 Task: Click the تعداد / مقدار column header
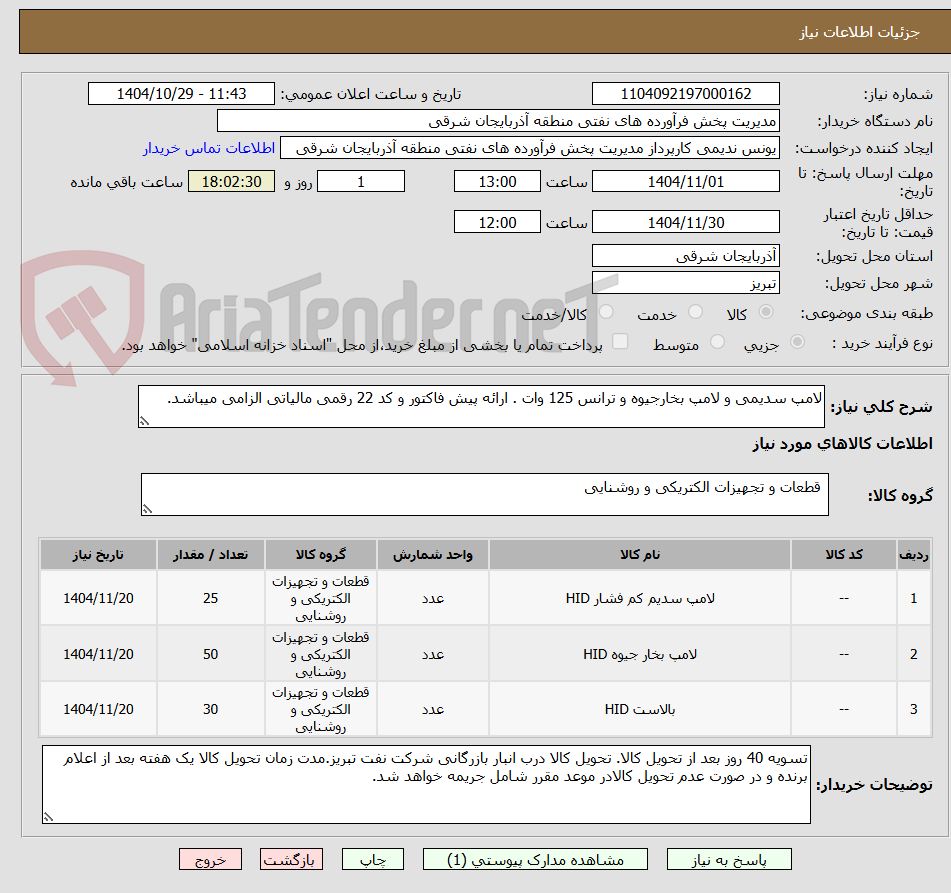pos(210,554)
